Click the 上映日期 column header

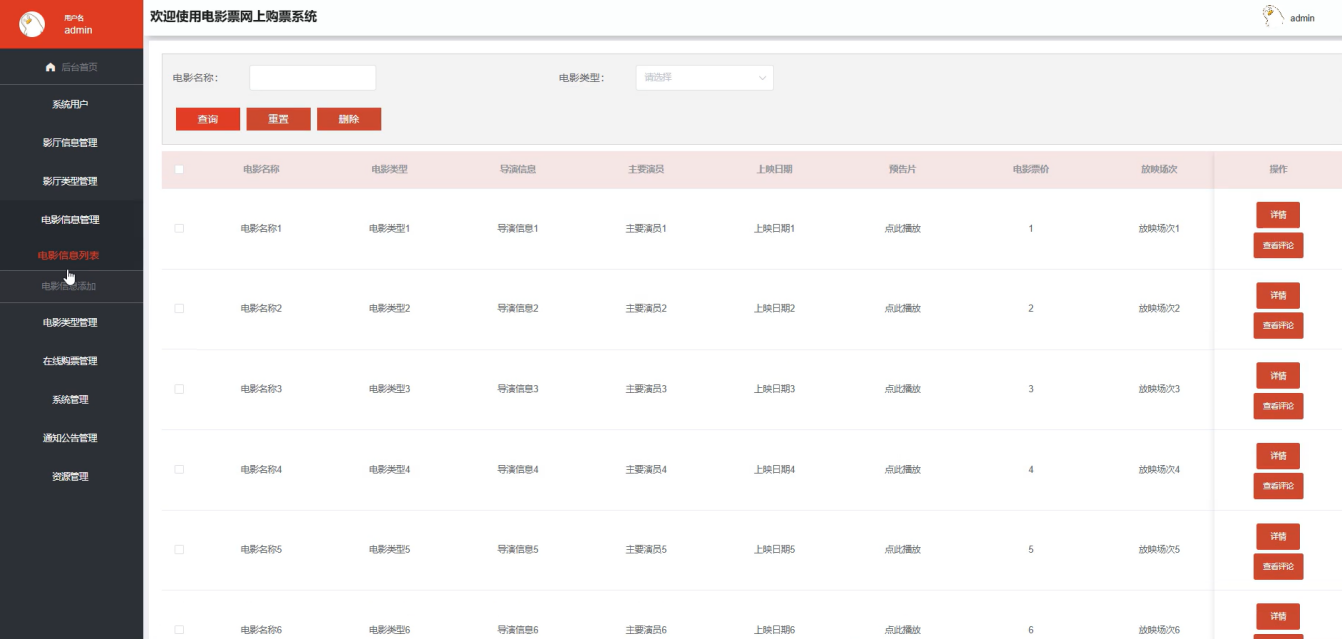(774, 170)
